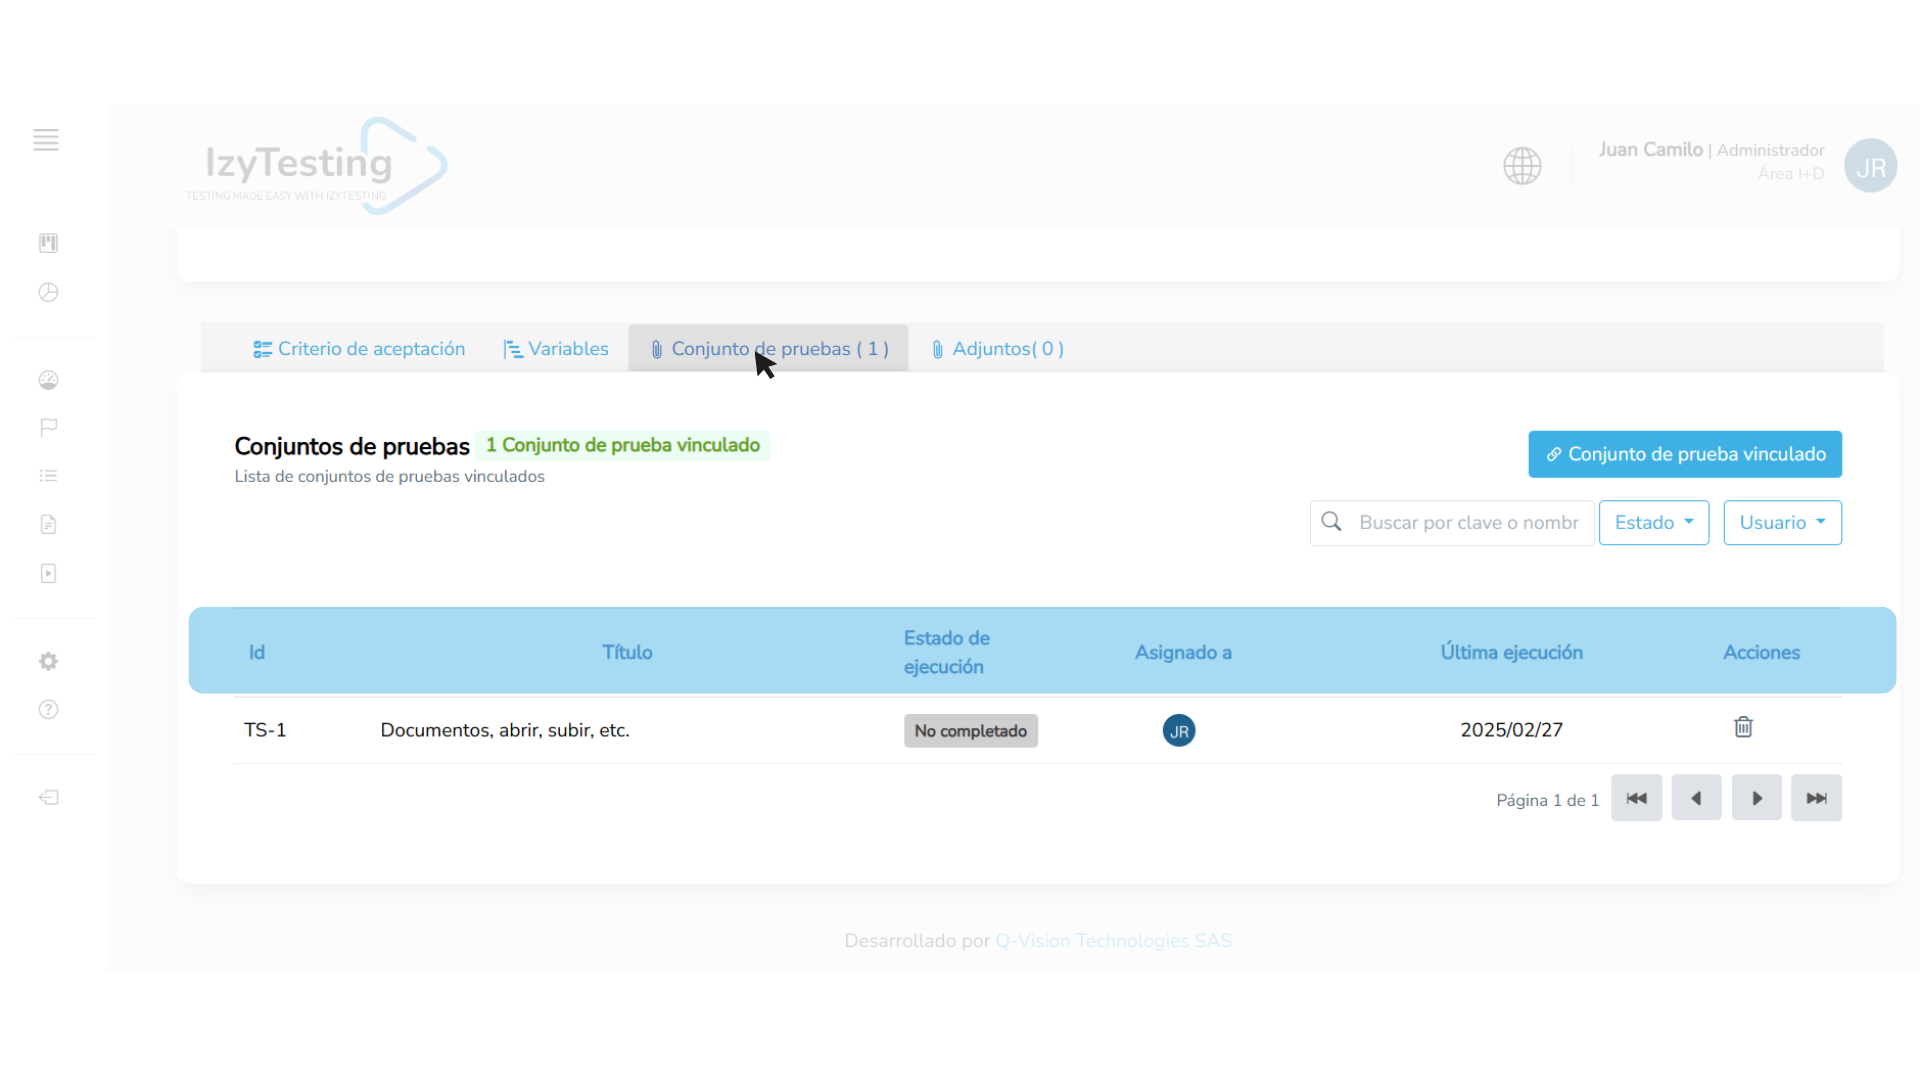Delete test set TS-1 with trash icon

tap(1743, 727)
